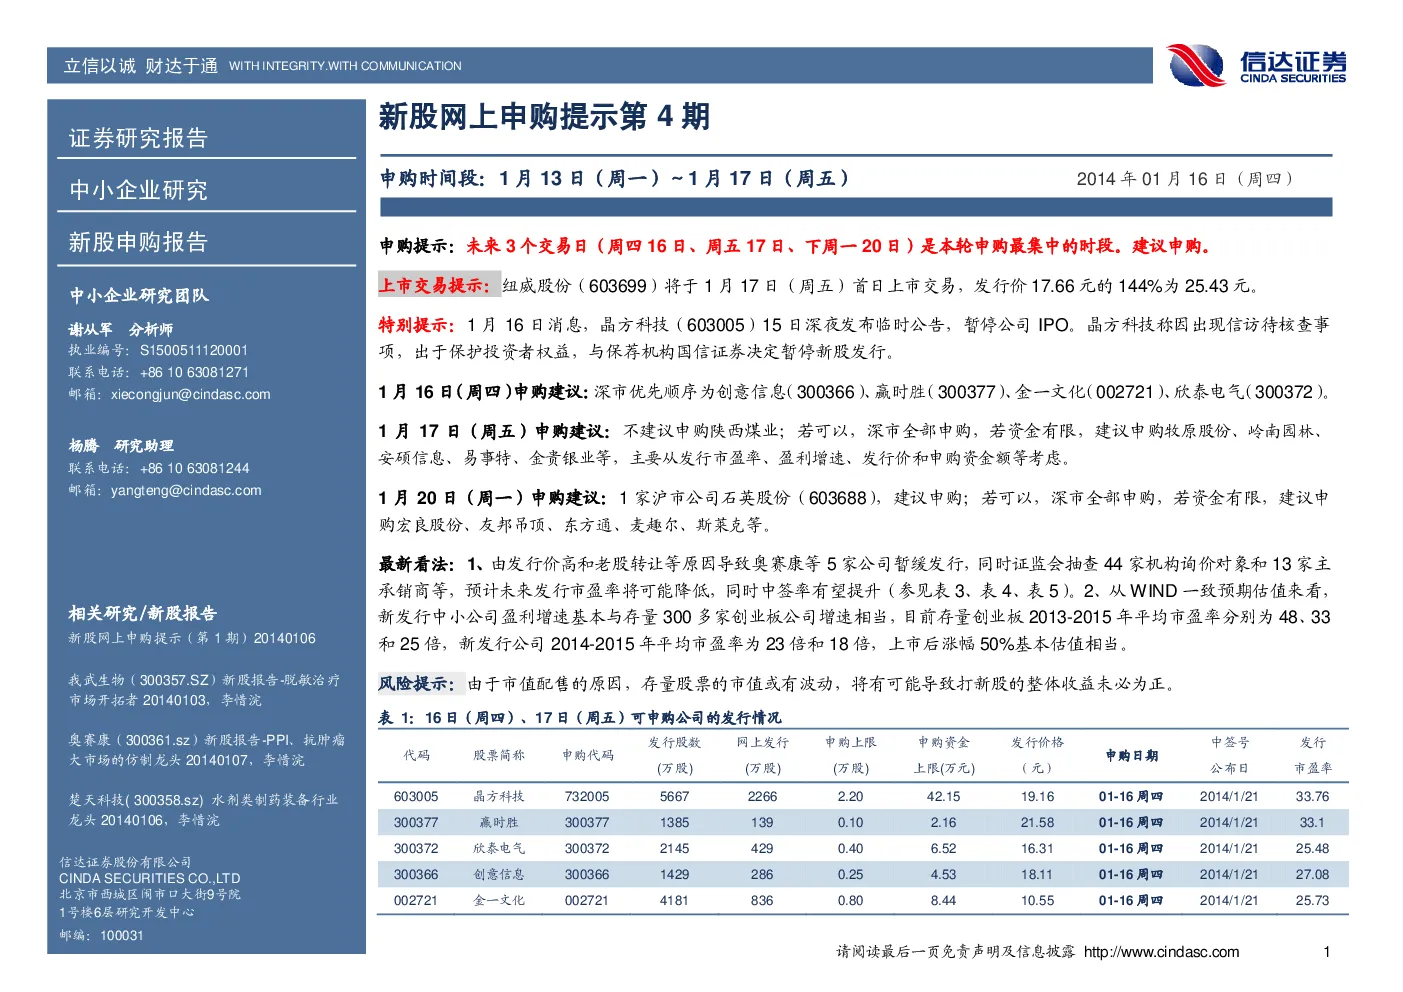Click the 证券研究报告 sidebar heading
The height and width of the screenshot is (992, 1403).
click(x=138, y=138)
